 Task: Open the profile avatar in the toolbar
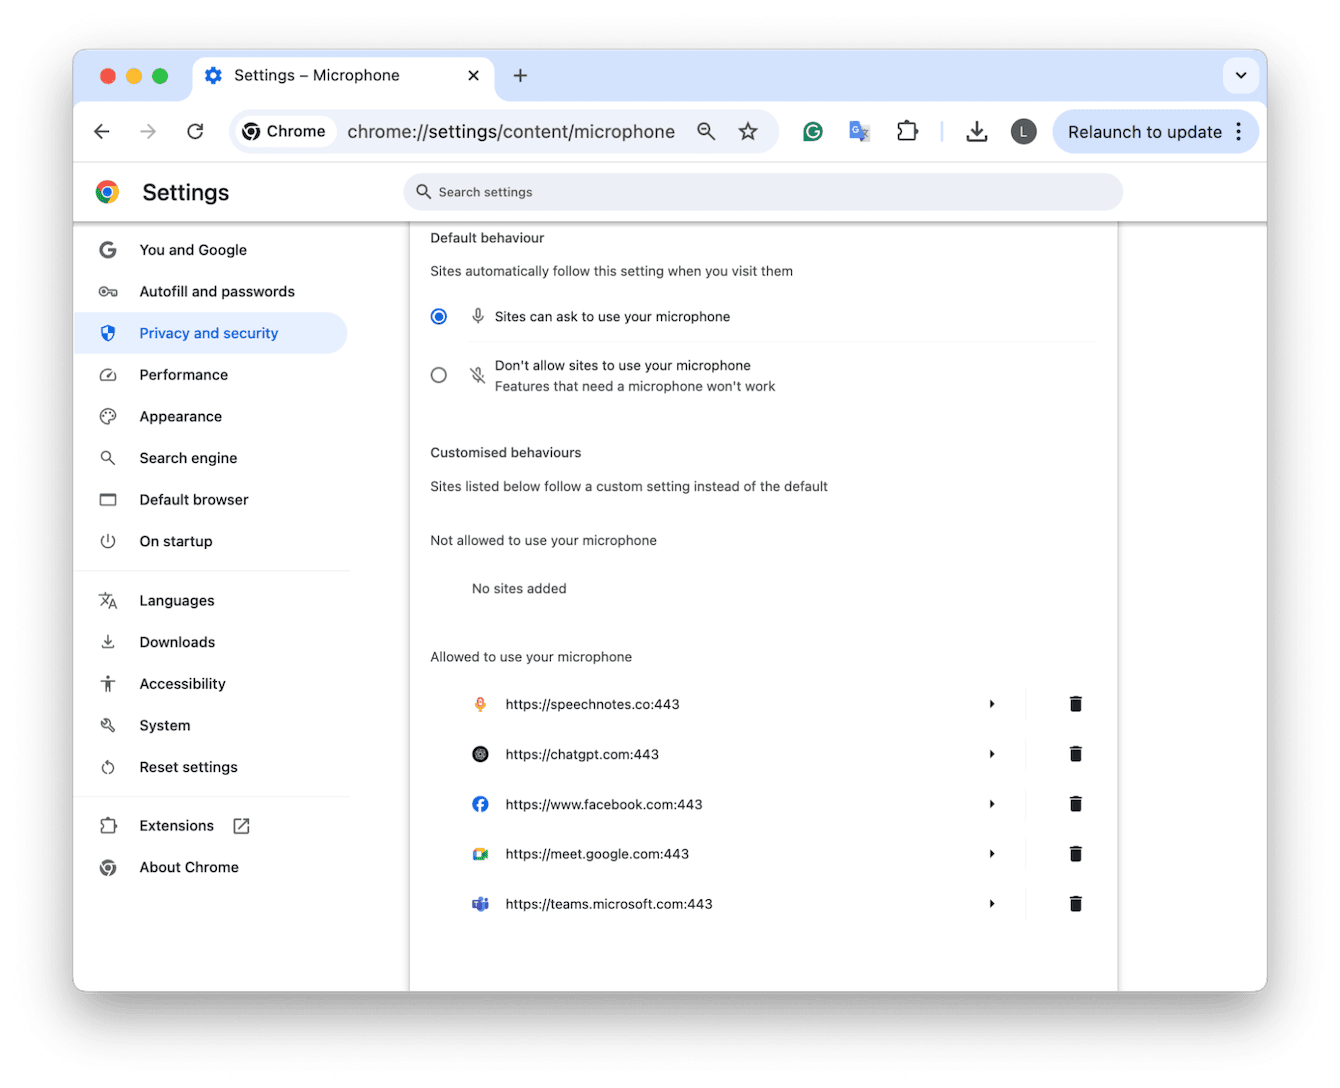pyautogui.click(x=1023, y=131)
